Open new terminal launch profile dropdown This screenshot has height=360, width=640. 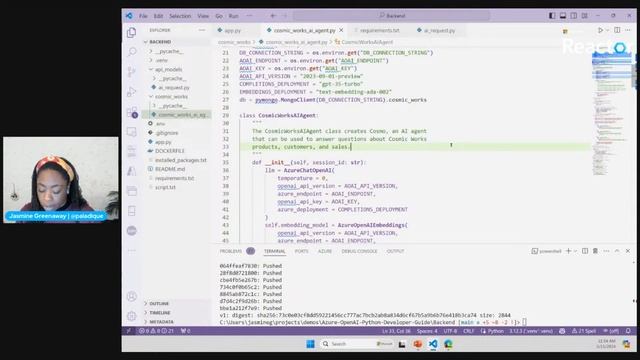[x=575, y=251]
